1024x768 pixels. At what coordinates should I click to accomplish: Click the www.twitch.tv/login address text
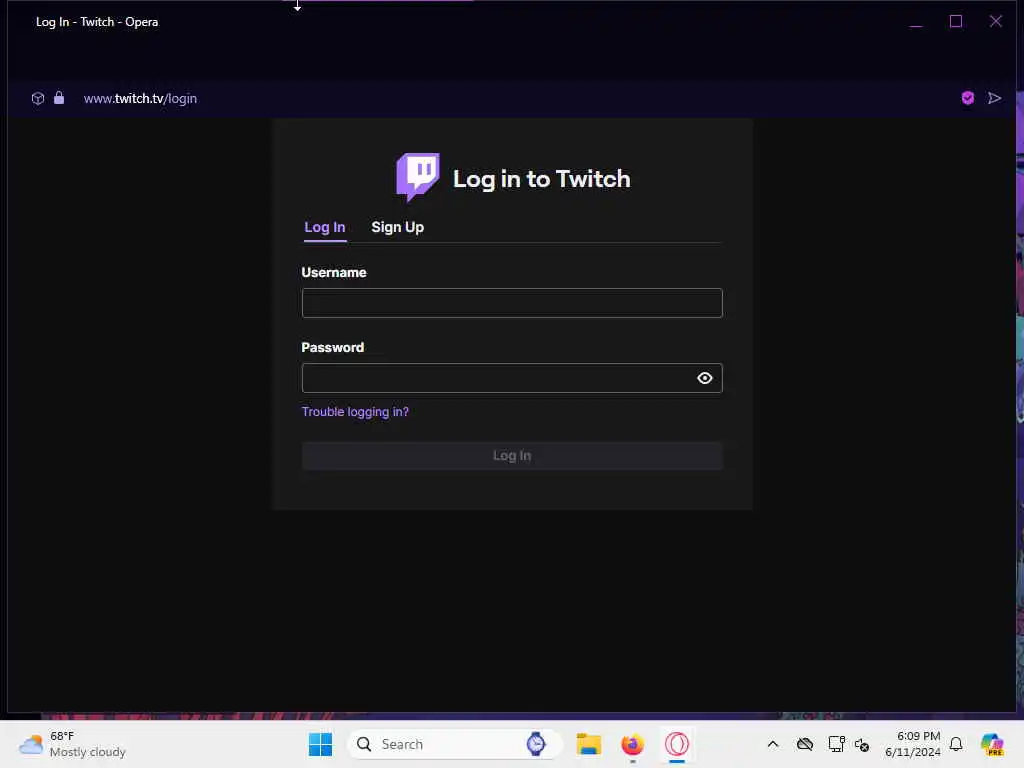140,99
